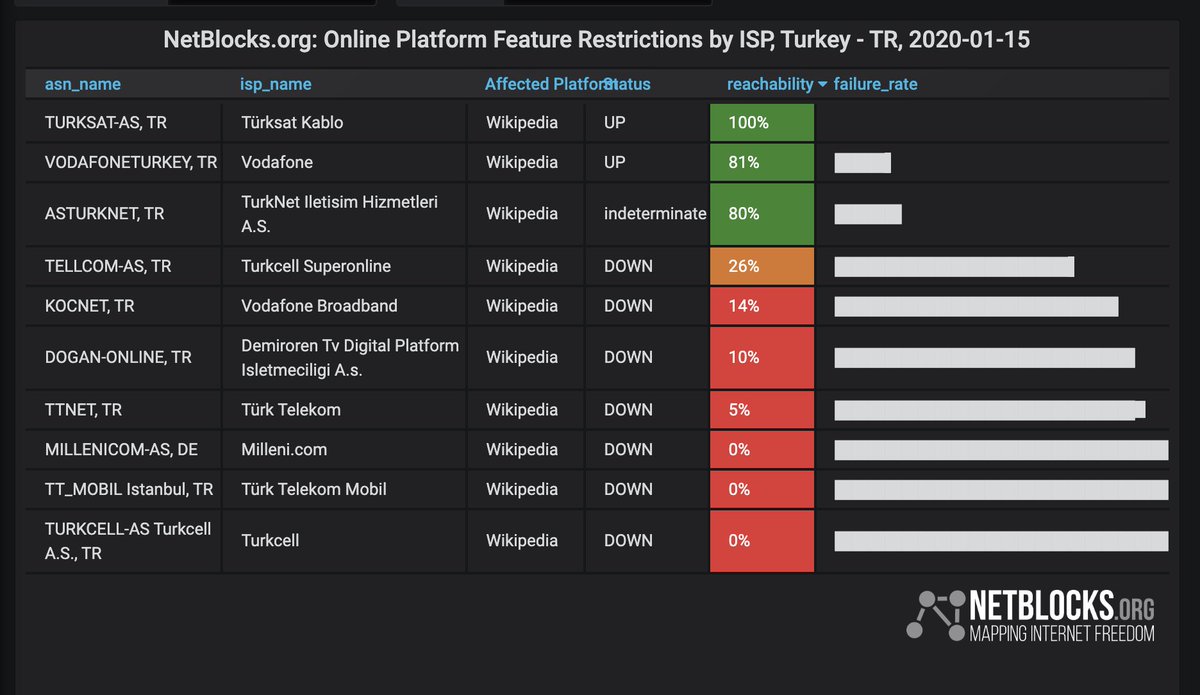1200x695 pixels.
Task: Click the 100% reachability cell
Action: pyautogui.click(x=763, y=122)
